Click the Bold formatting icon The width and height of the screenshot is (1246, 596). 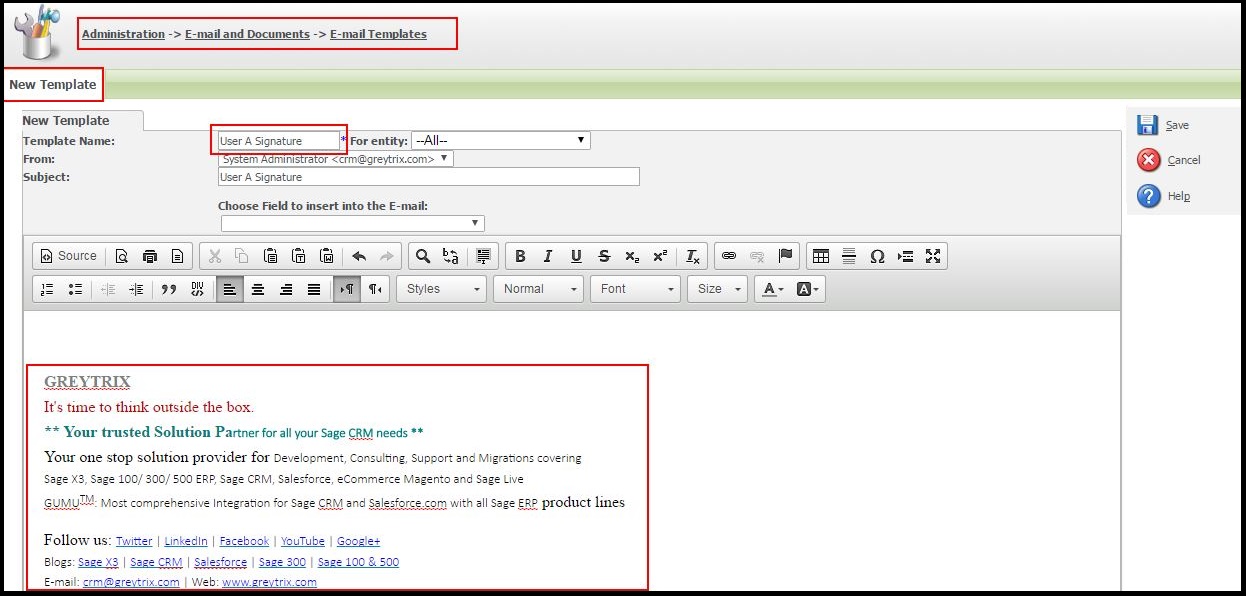tap(520, 256)
